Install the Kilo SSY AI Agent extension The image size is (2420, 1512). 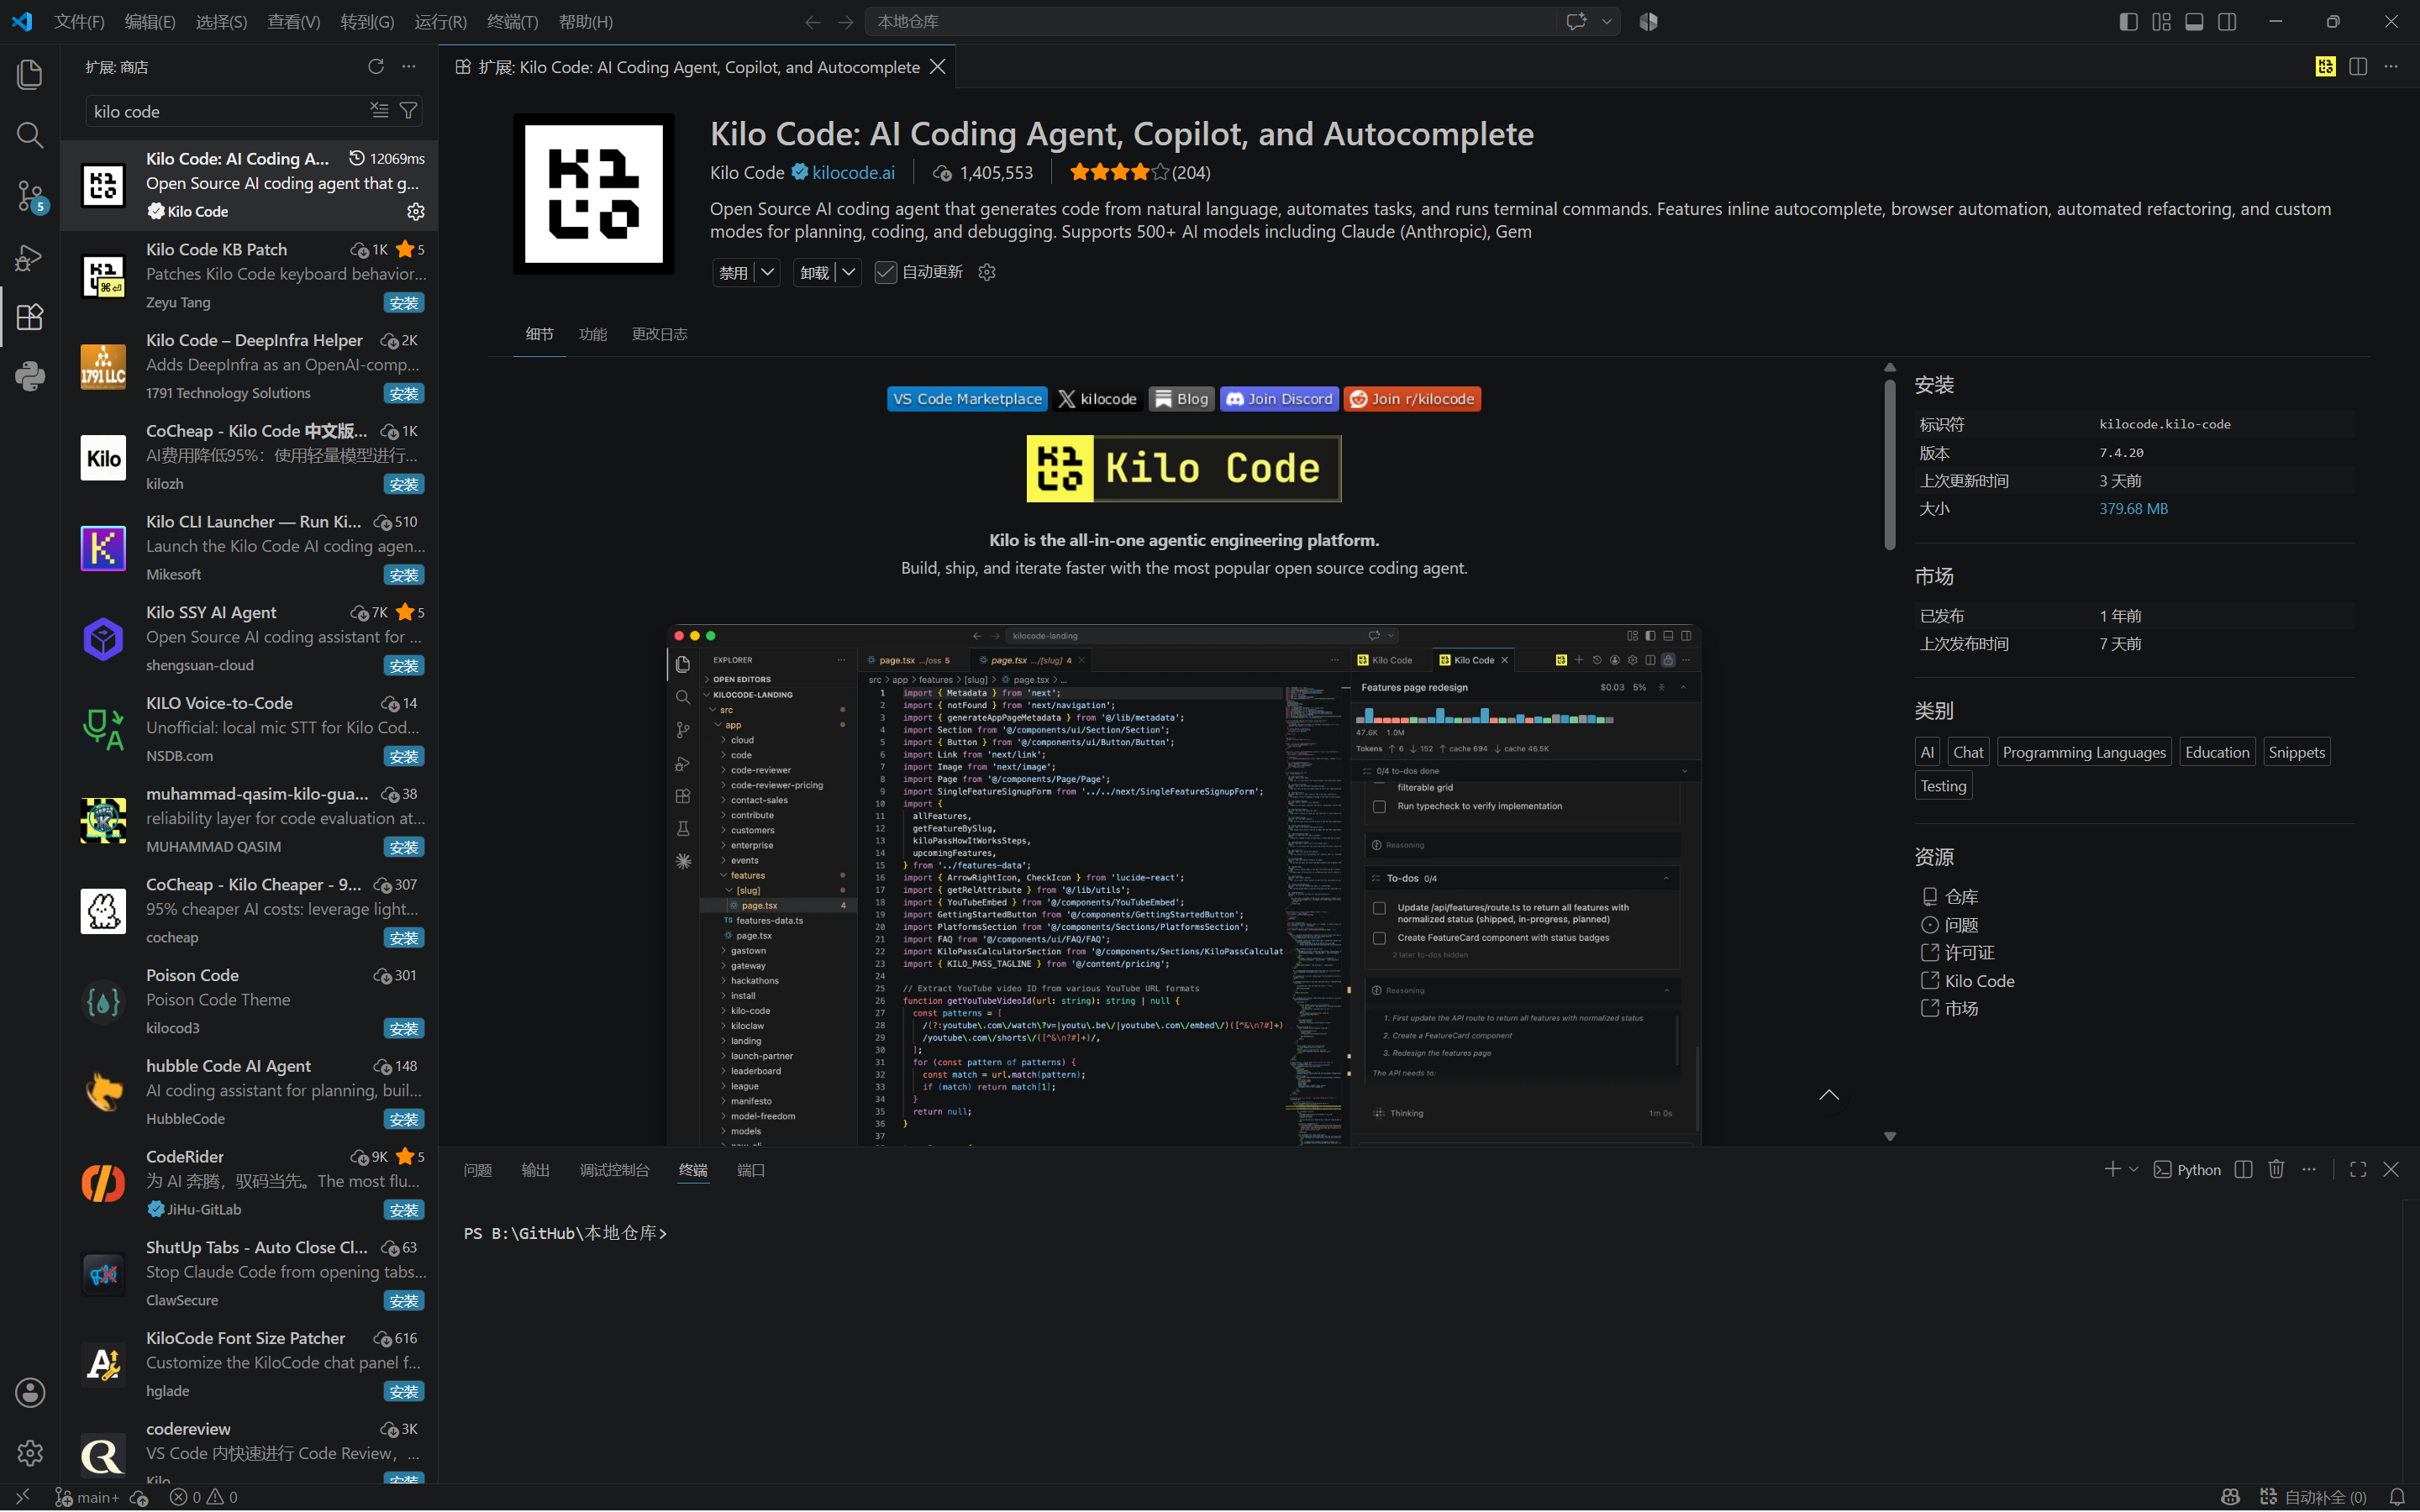404,666
